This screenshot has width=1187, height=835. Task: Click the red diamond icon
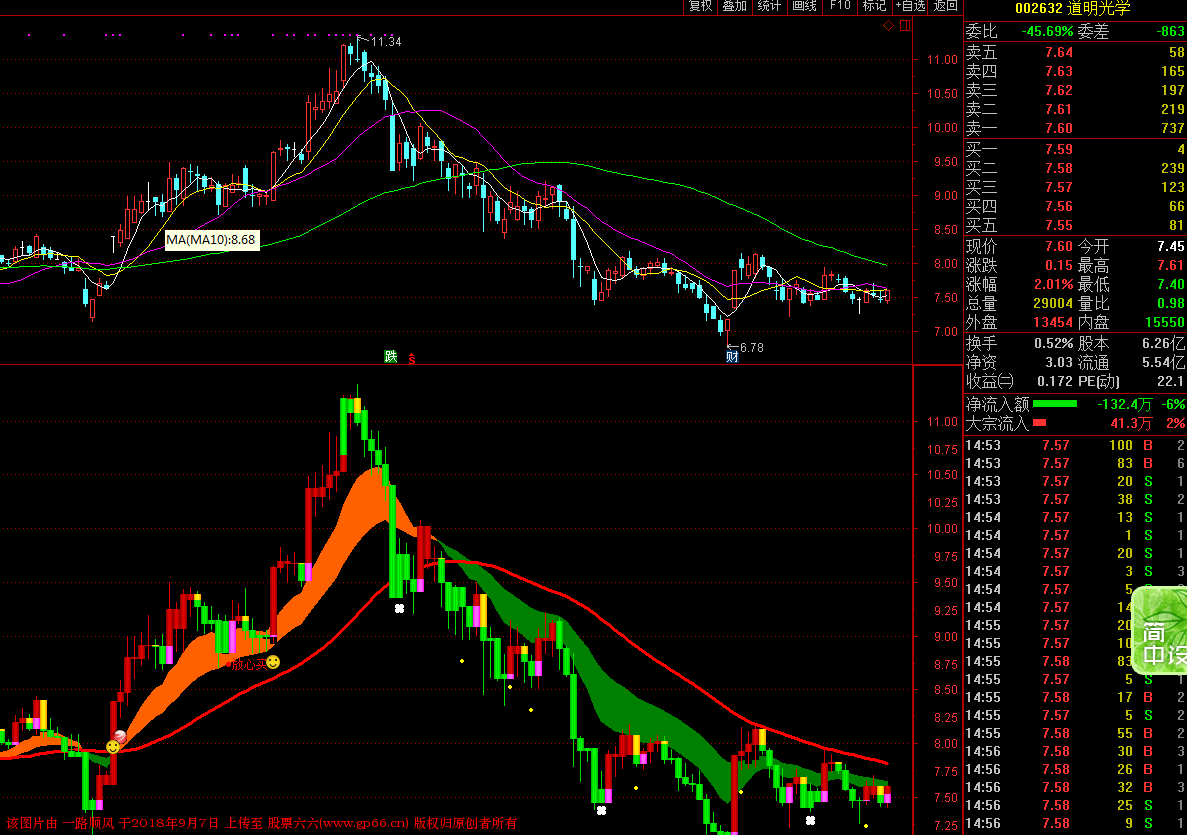(x=888, y=26)
